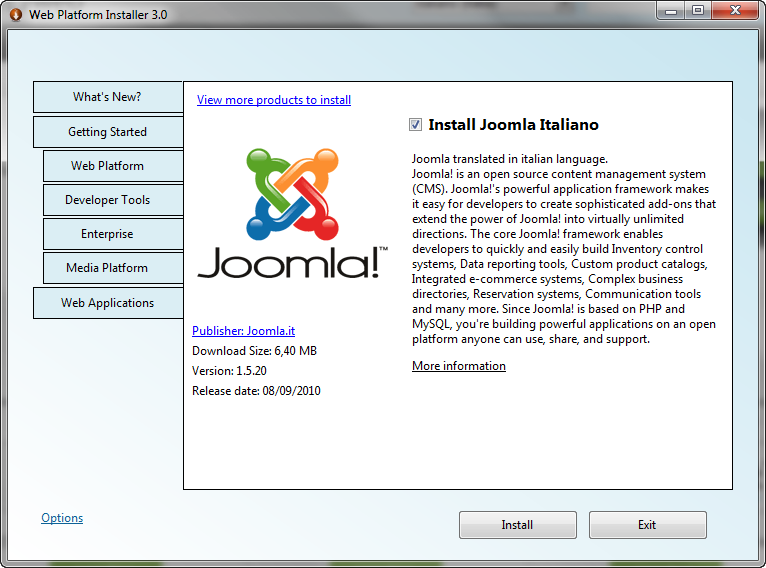Click the Download Size: 6,40 MB text
Viewport: 766px width, 568px height.
255,351
